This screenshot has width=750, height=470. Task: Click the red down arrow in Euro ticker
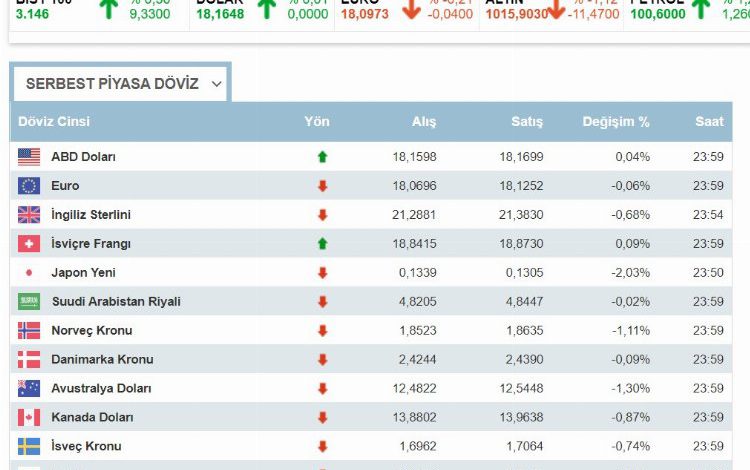pyautogui.click(x=411, y=9)
